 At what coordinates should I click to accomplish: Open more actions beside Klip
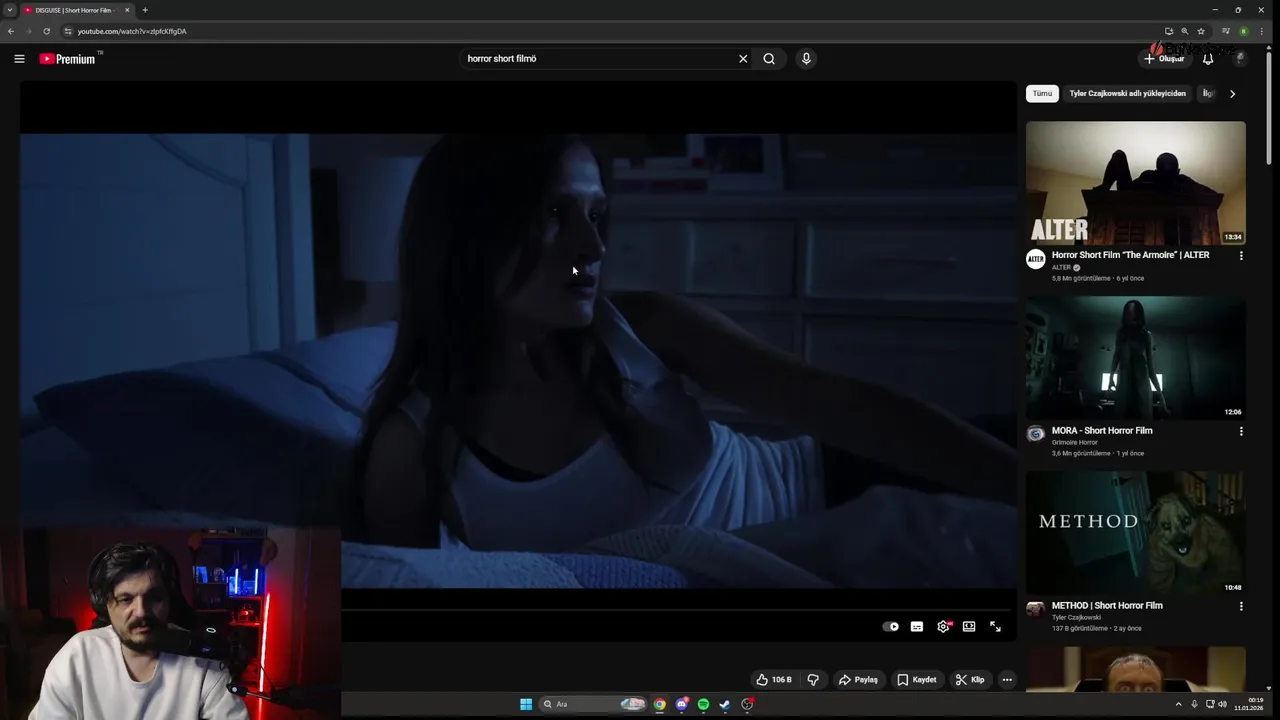(x=1007, y=680)
